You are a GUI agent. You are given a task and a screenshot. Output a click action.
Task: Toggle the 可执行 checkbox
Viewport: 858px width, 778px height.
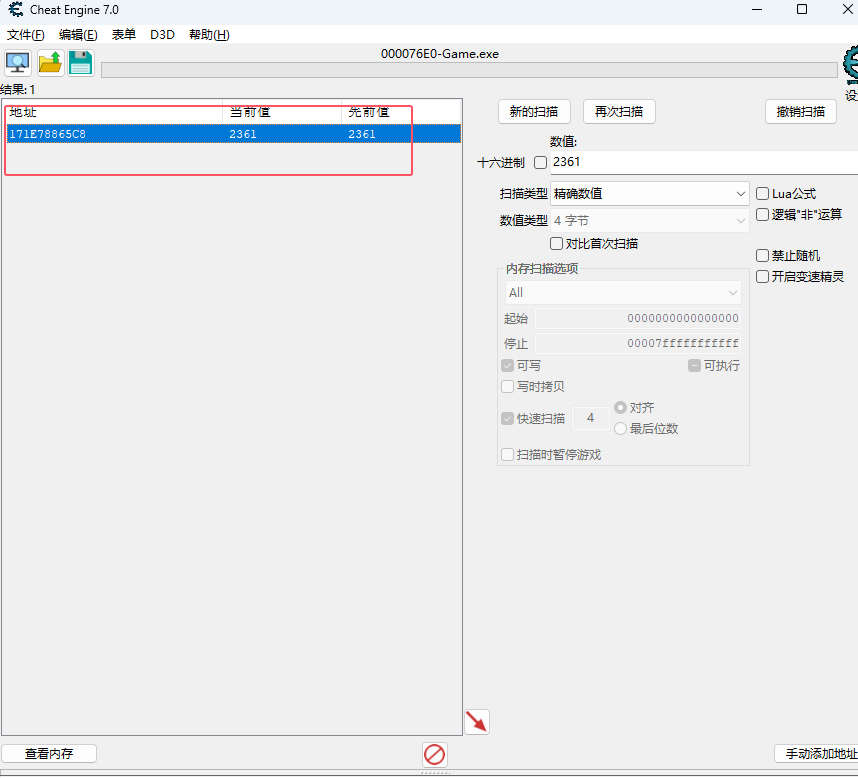coord(694,365)
